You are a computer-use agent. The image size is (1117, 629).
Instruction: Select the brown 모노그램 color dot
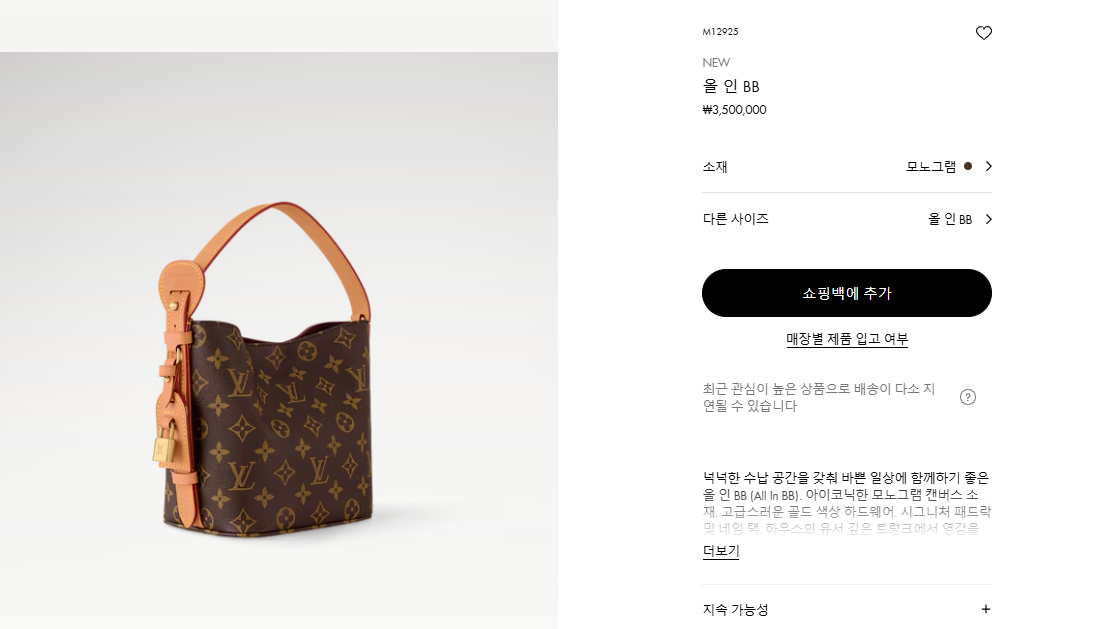tap(967, 166)
